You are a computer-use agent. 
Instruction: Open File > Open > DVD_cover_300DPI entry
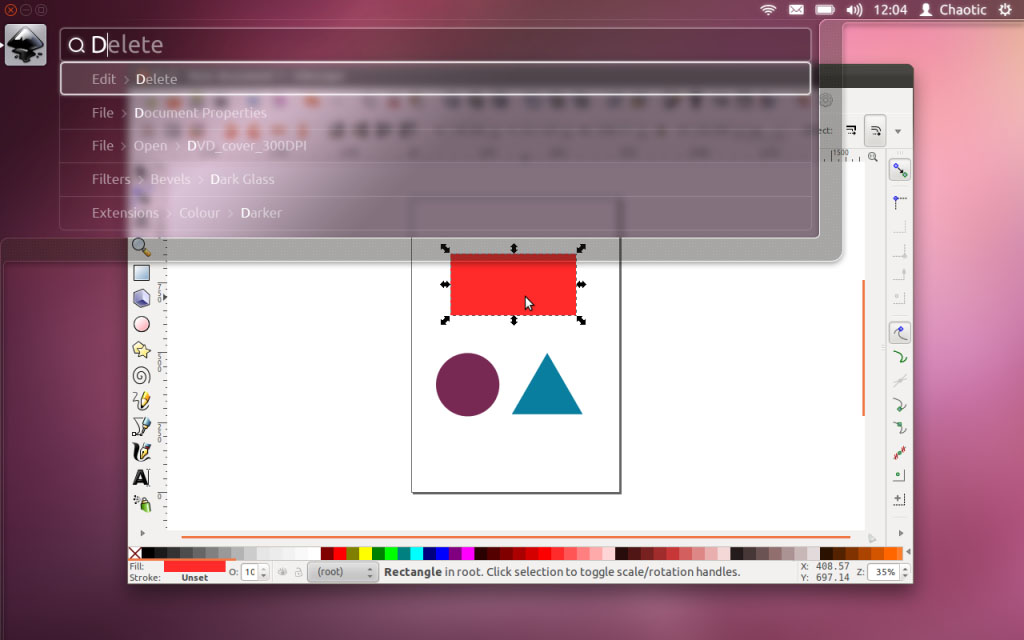click(x=435, y=146)
